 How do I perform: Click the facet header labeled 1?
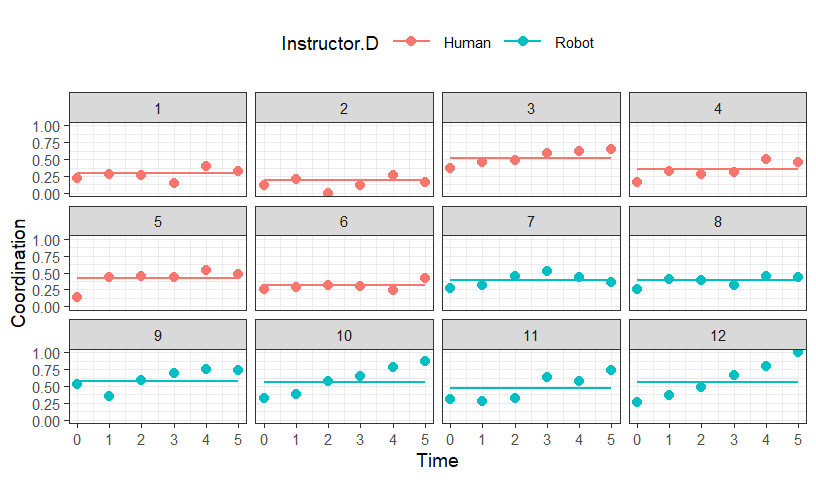point(158,108)
